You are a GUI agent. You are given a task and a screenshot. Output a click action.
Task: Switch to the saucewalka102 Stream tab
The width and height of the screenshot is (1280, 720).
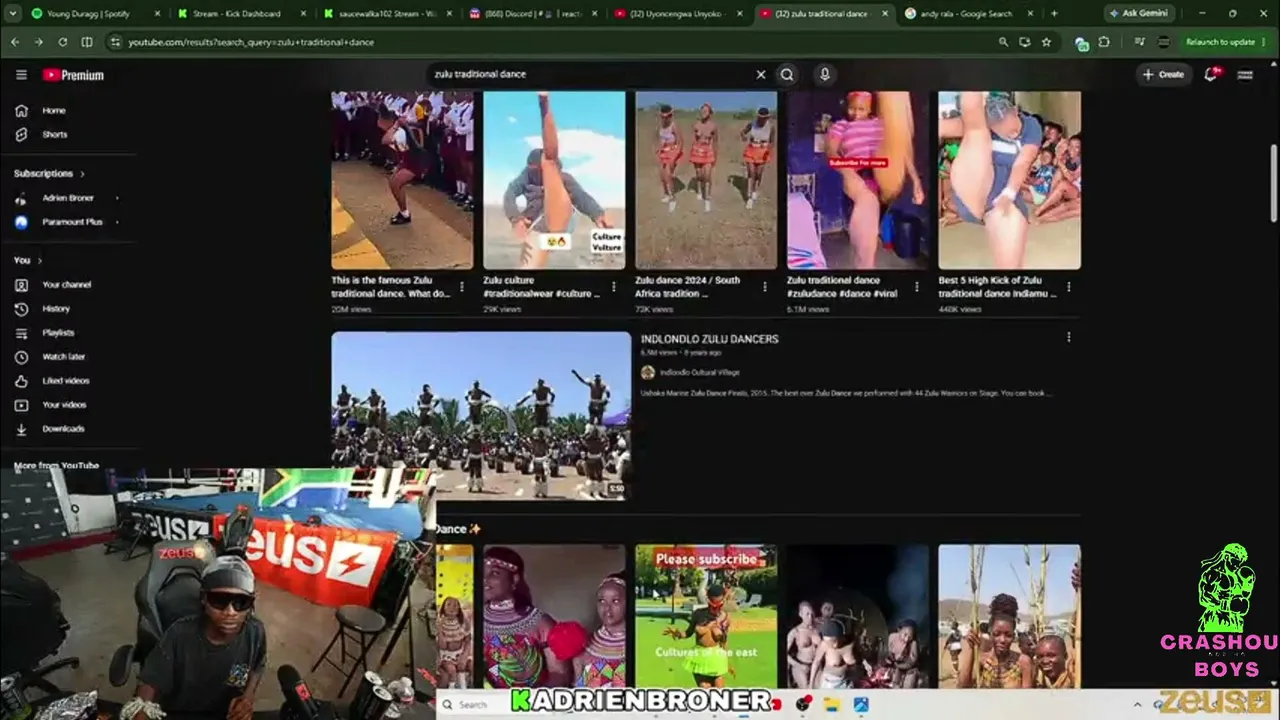click(x=385, y=14)
